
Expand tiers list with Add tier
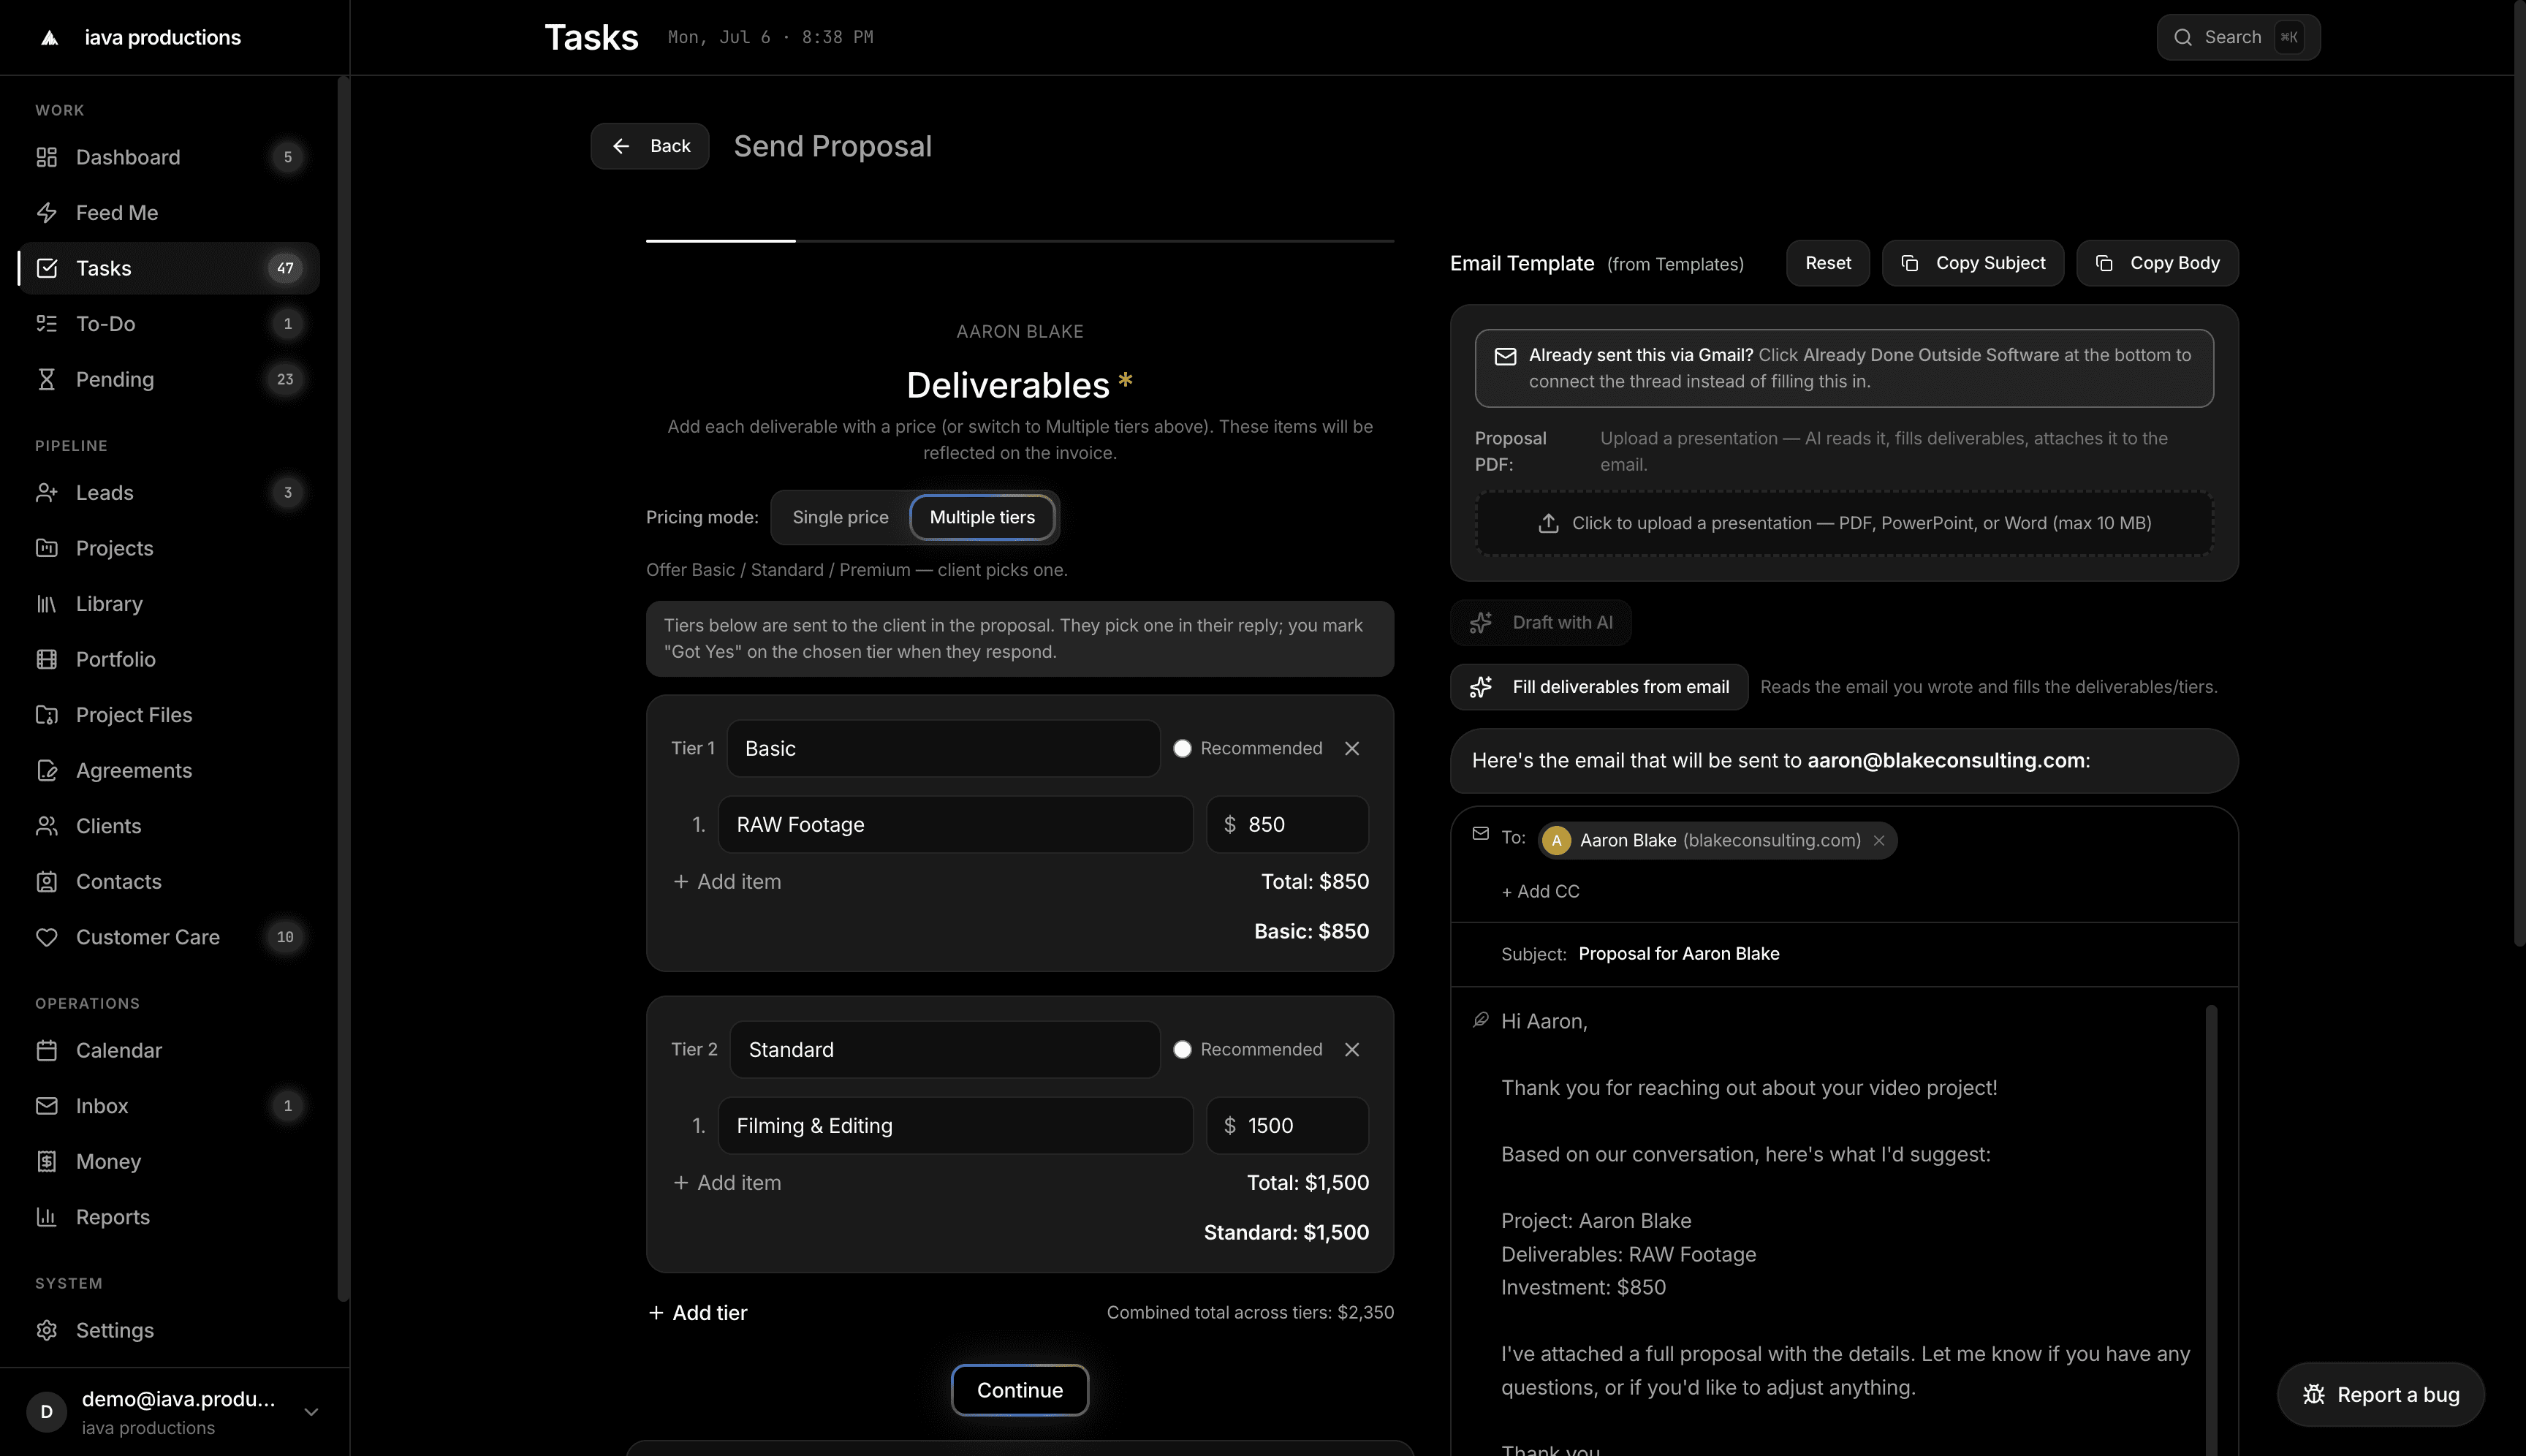point(697,1313)
